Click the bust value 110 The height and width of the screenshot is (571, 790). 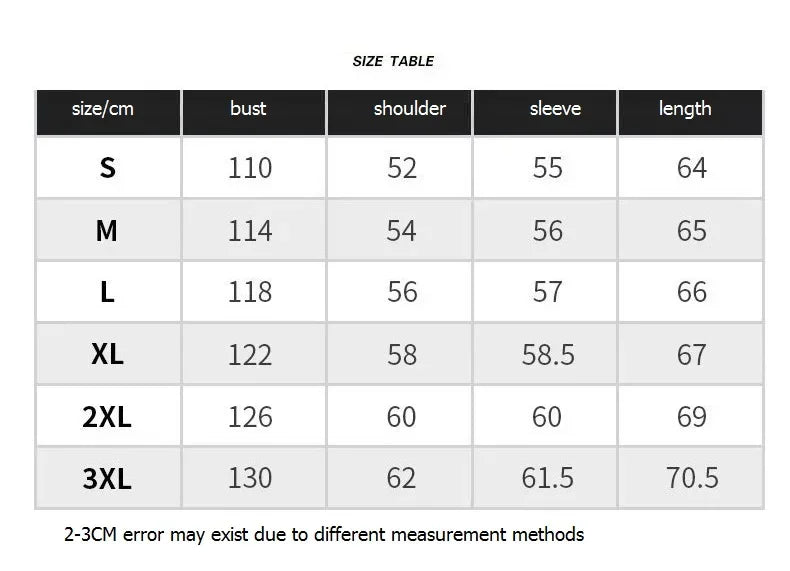pos(250,168)
